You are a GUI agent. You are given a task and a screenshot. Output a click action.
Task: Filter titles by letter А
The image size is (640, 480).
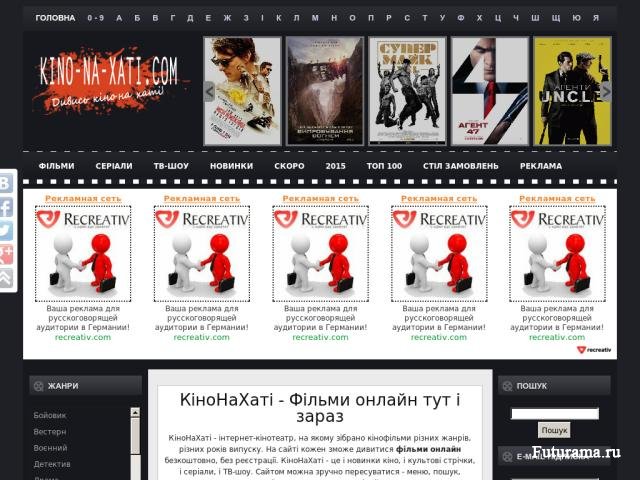point(119,18)
